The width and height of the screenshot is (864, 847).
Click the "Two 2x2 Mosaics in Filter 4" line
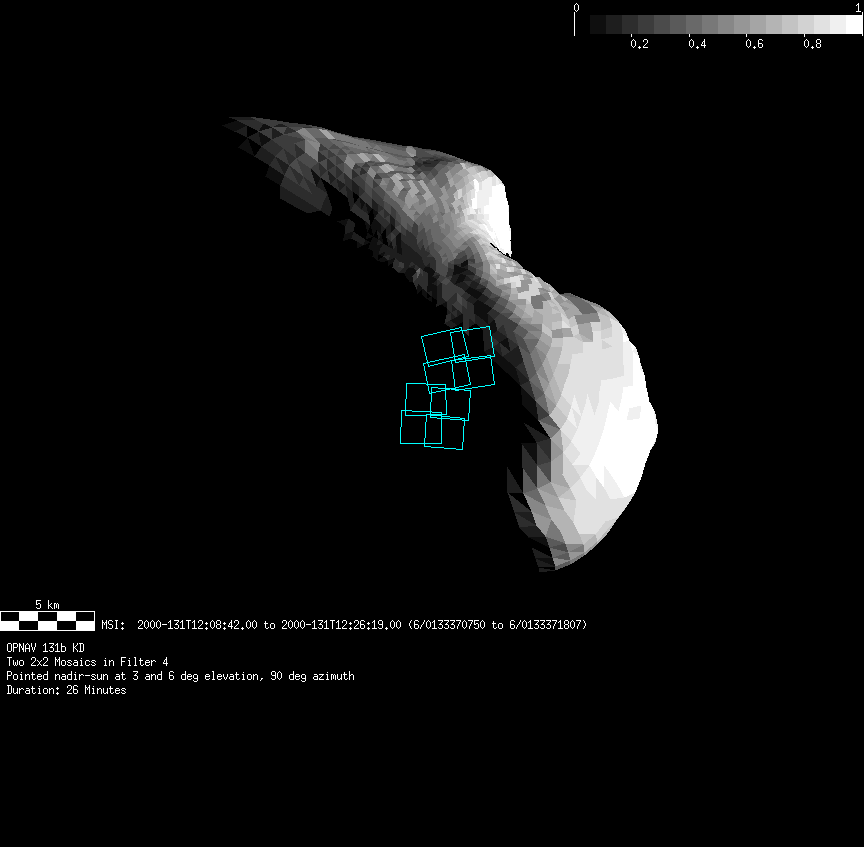pos(87,662)
